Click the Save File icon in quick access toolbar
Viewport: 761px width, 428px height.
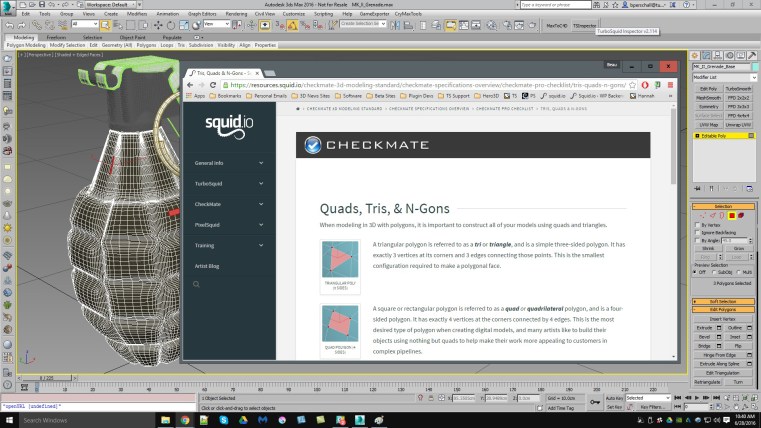42,4
